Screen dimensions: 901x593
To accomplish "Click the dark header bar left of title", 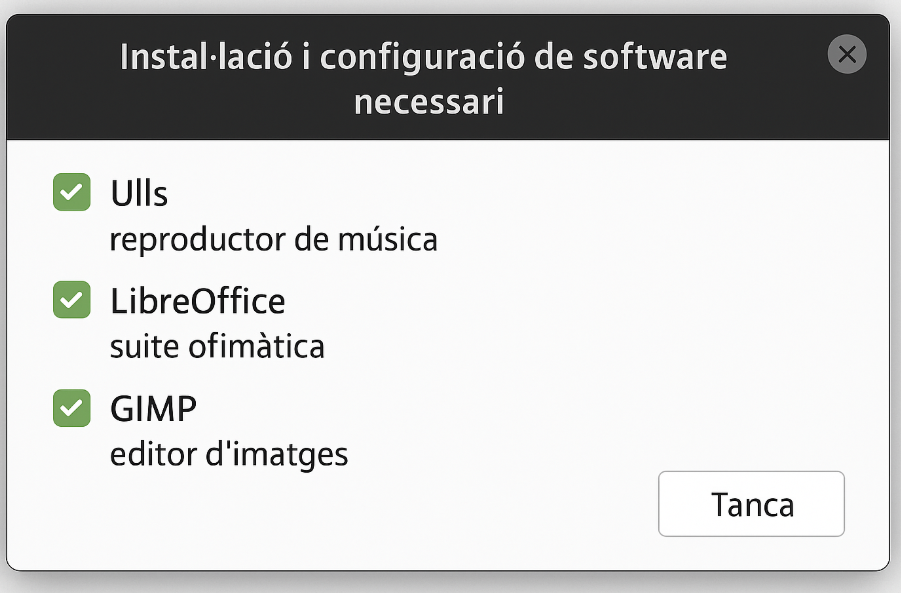I will [x=60, y=78].
